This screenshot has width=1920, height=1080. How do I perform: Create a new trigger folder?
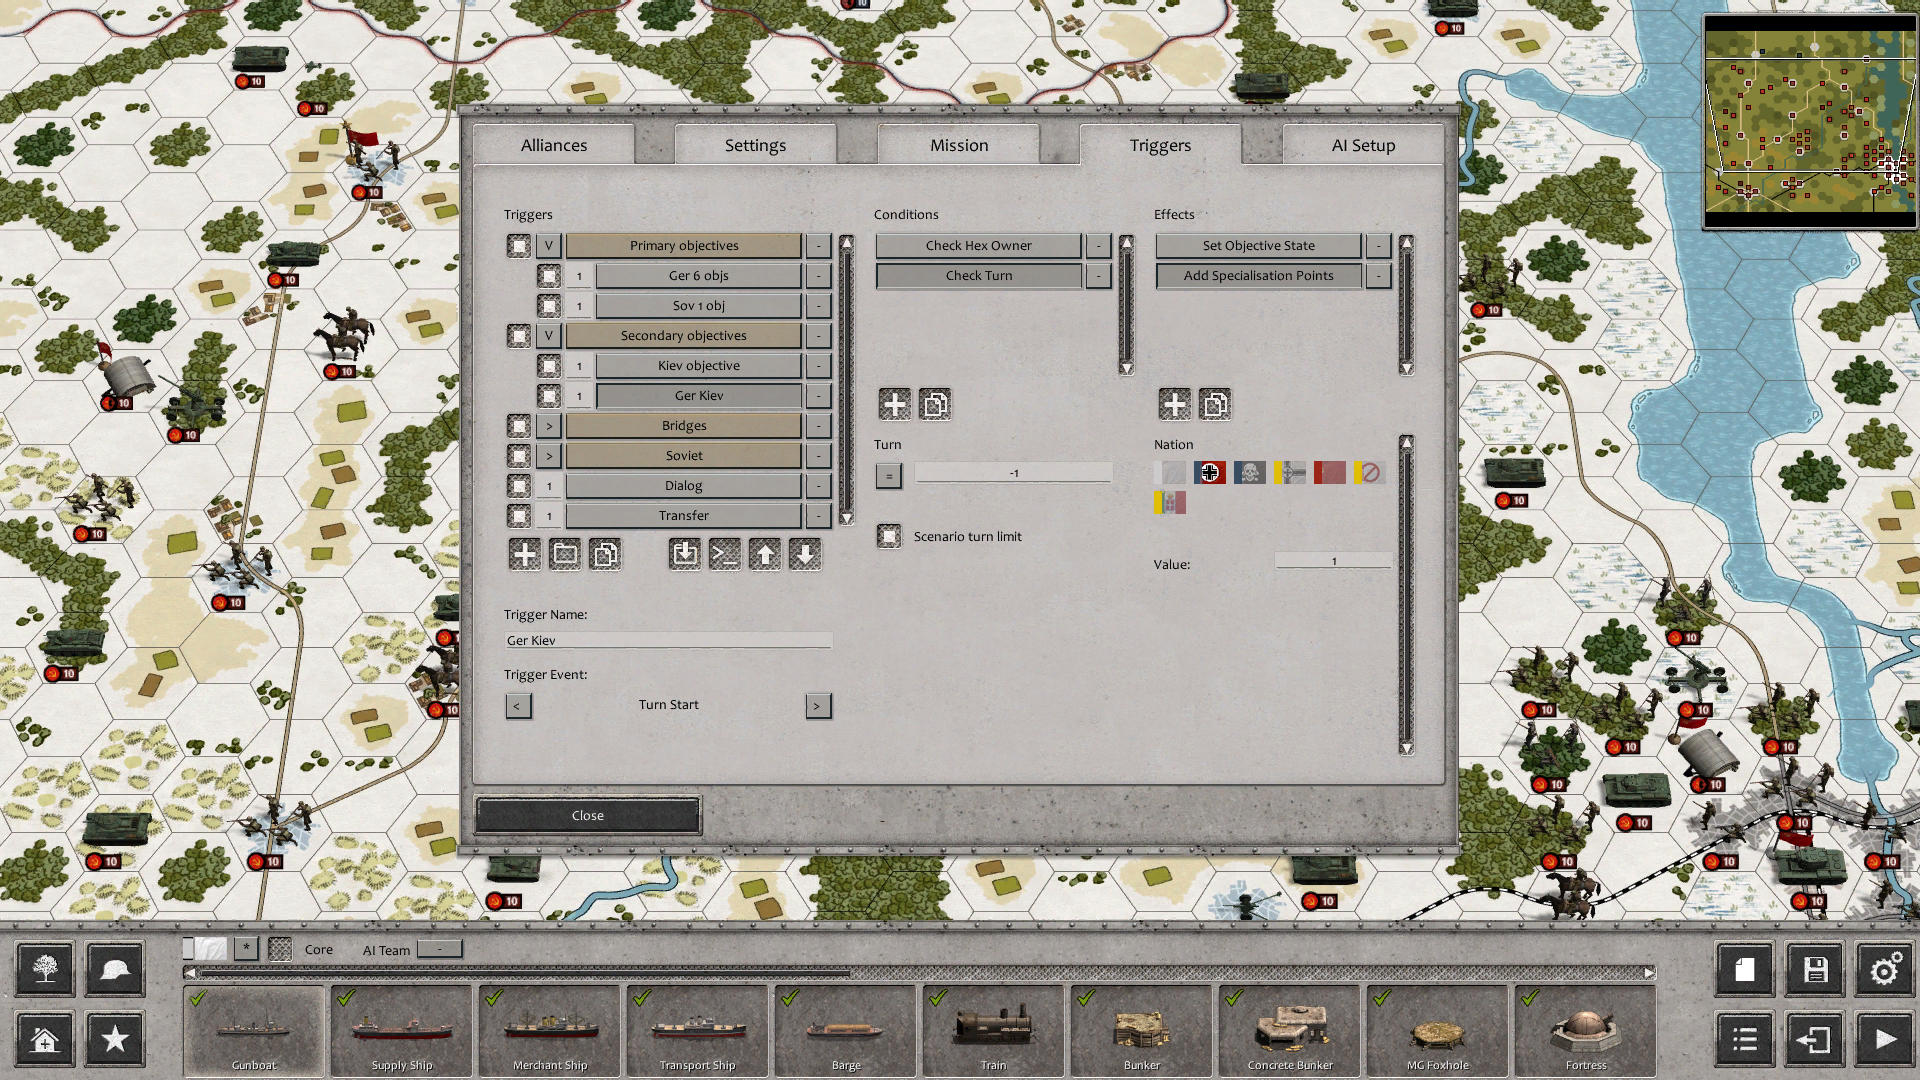click(x=565, y=554)
